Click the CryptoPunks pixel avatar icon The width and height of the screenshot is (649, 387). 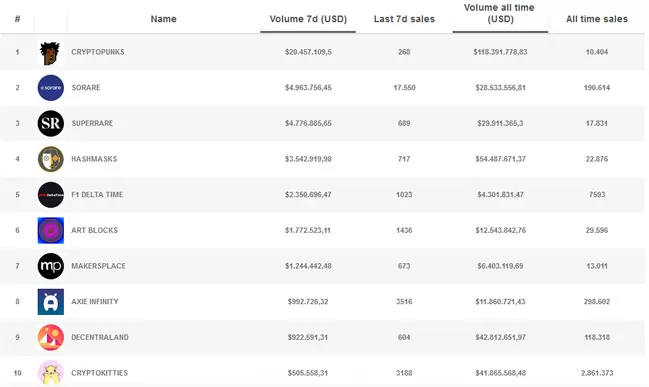[x=50, y=53]
